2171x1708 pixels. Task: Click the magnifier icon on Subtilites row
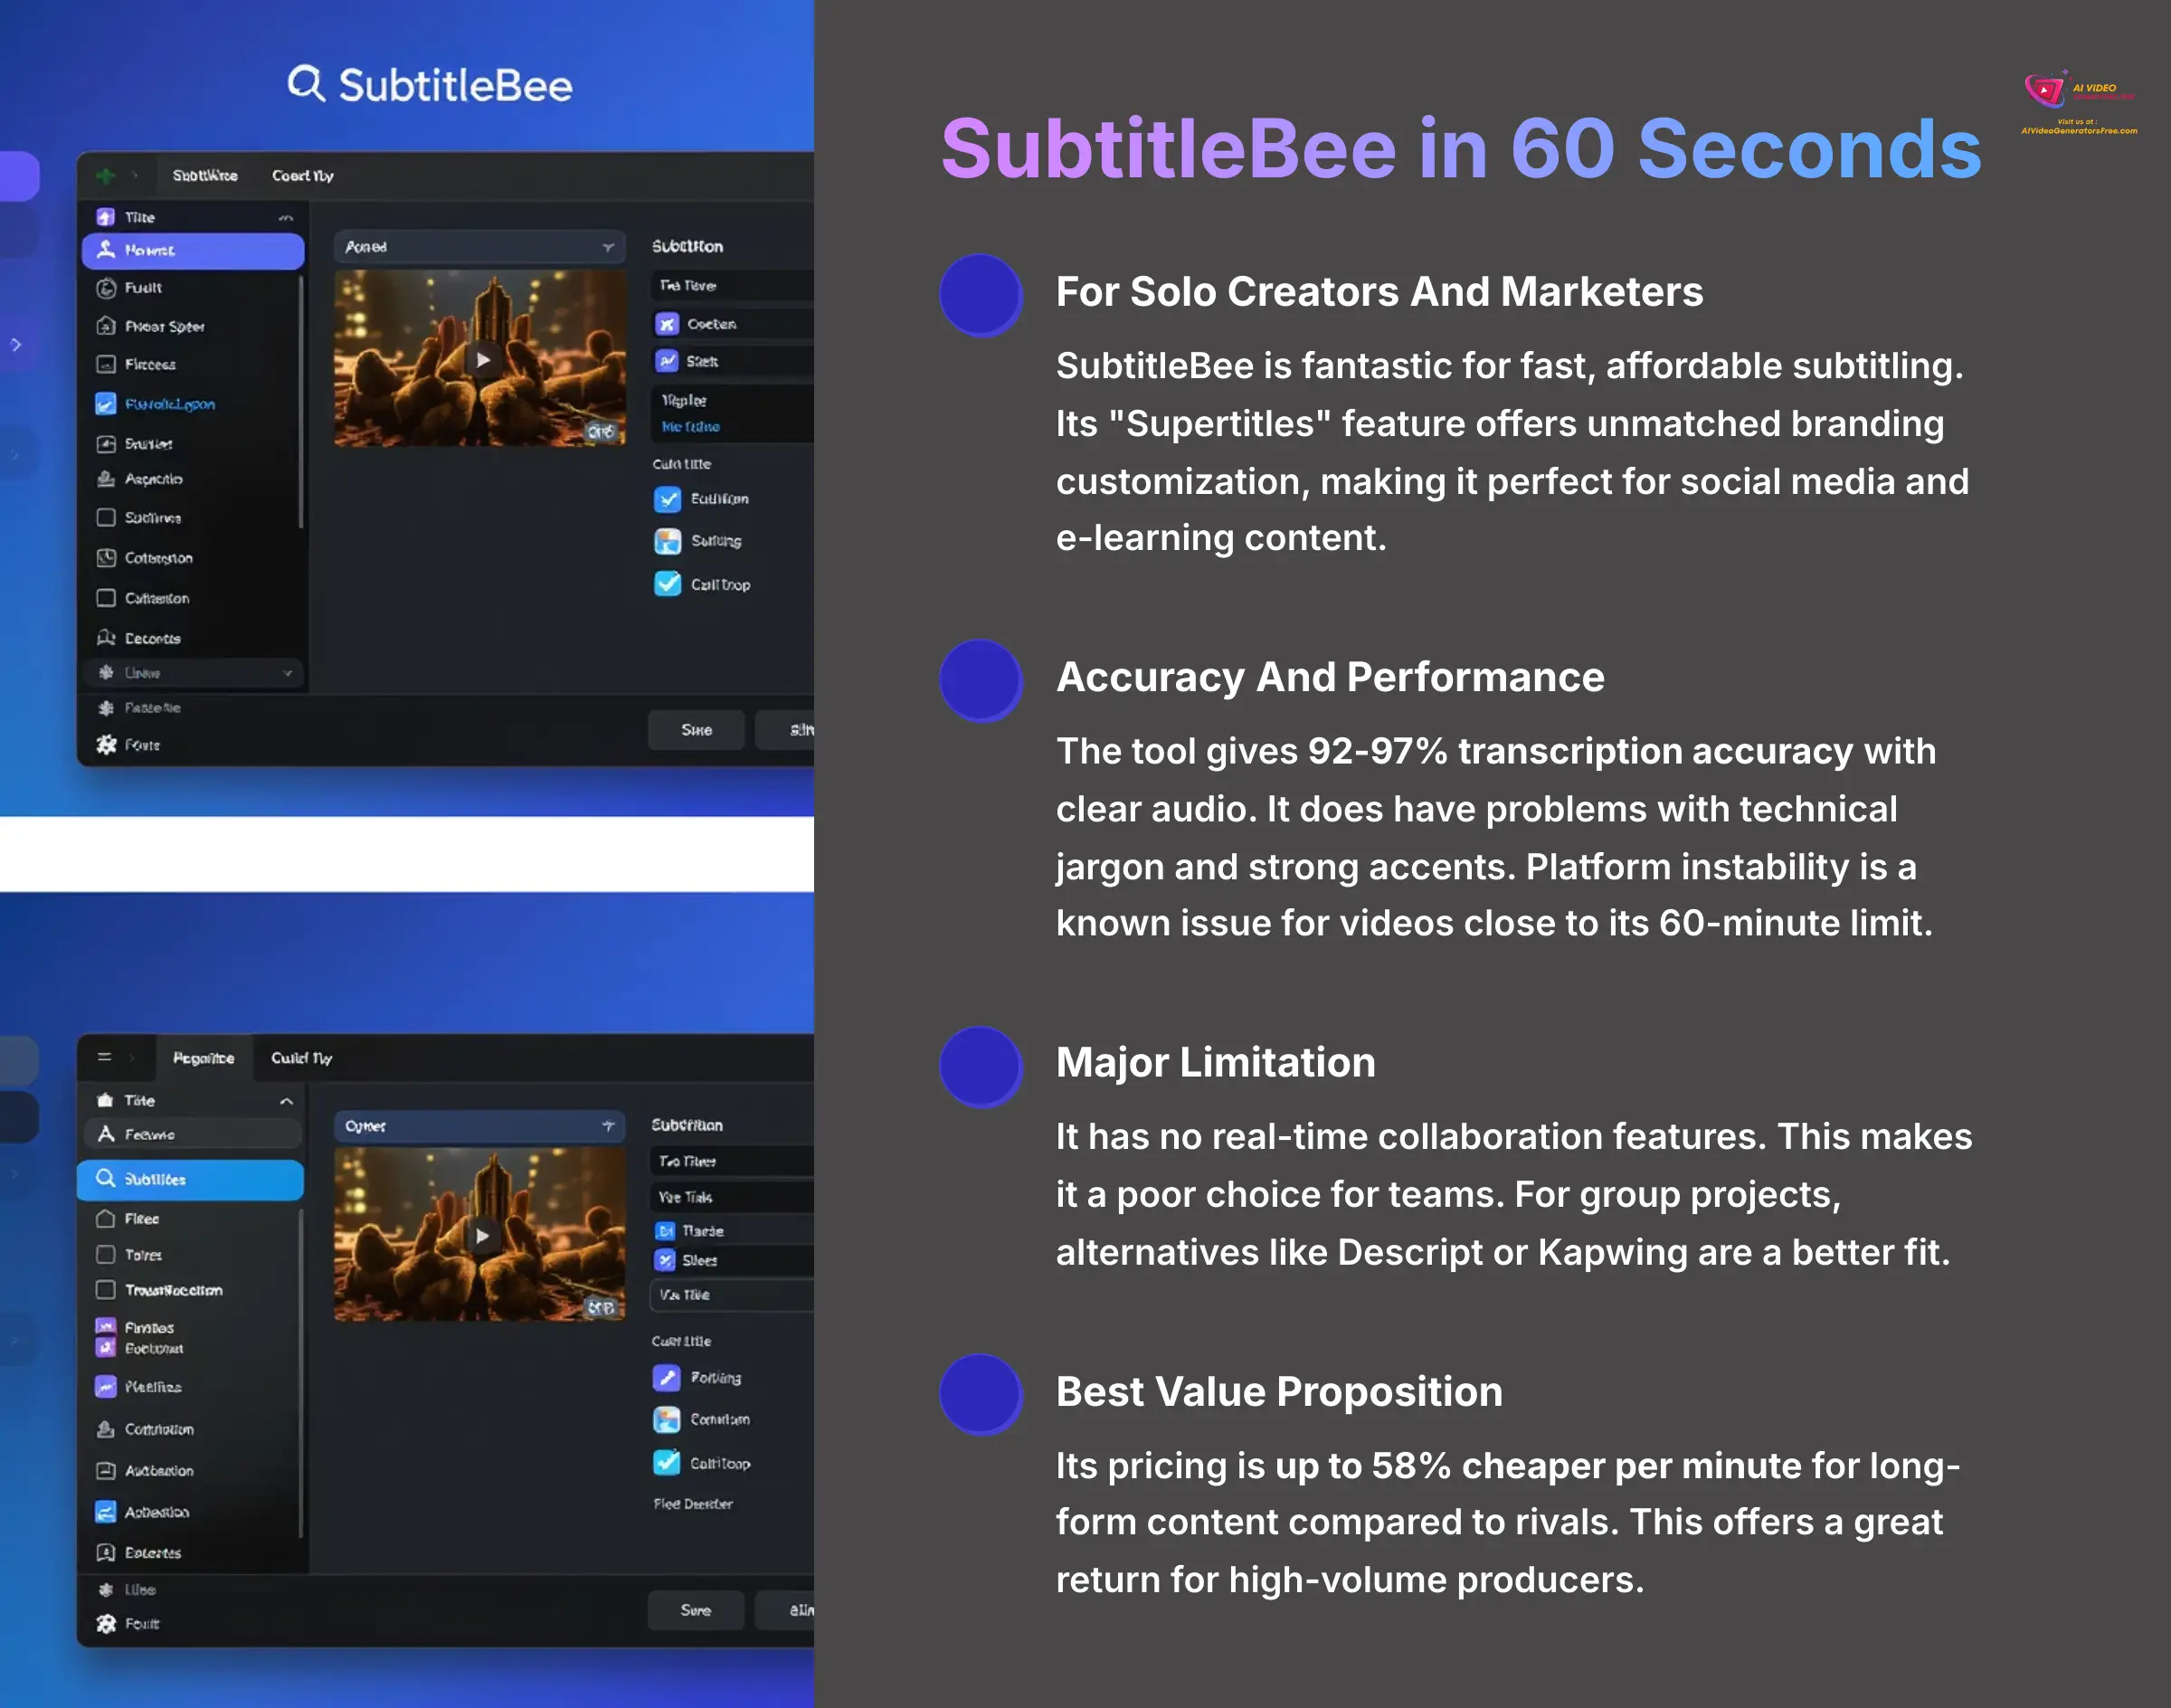pyautogui.click(x=105, y=1179)
